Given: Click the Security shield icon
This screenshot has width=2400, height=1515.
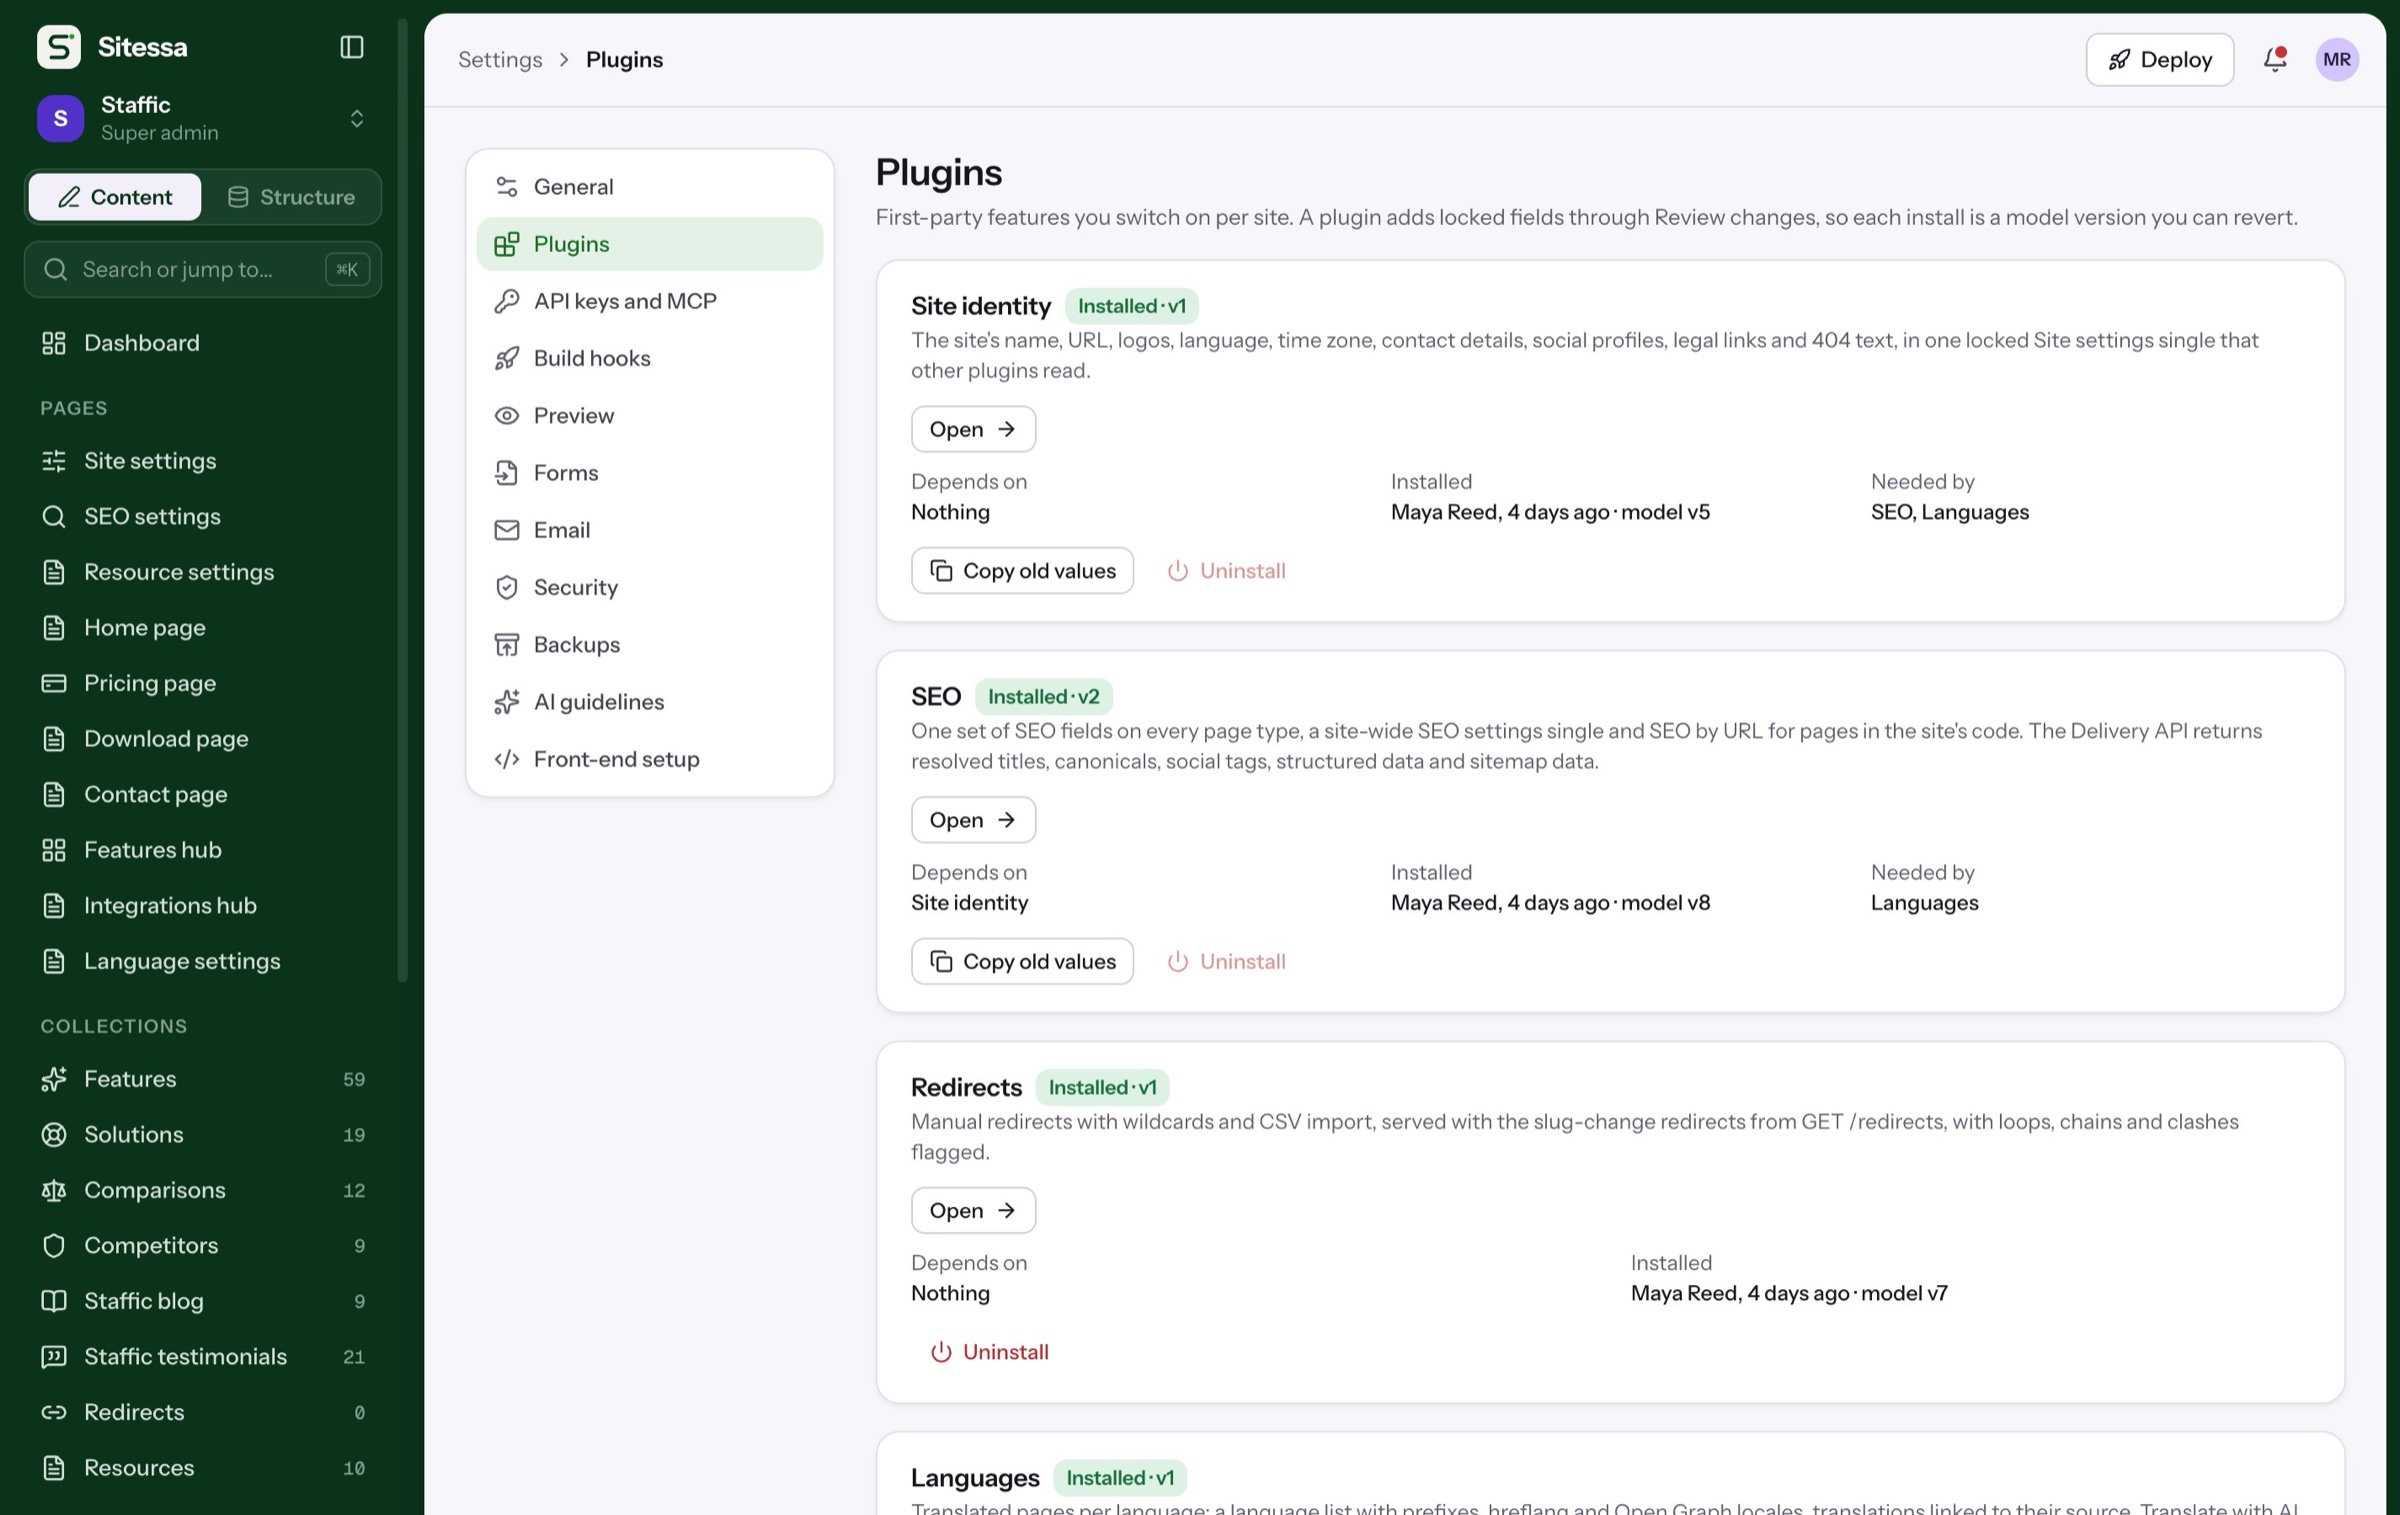Looking at the screenshot, I should [x=507, y=587].
